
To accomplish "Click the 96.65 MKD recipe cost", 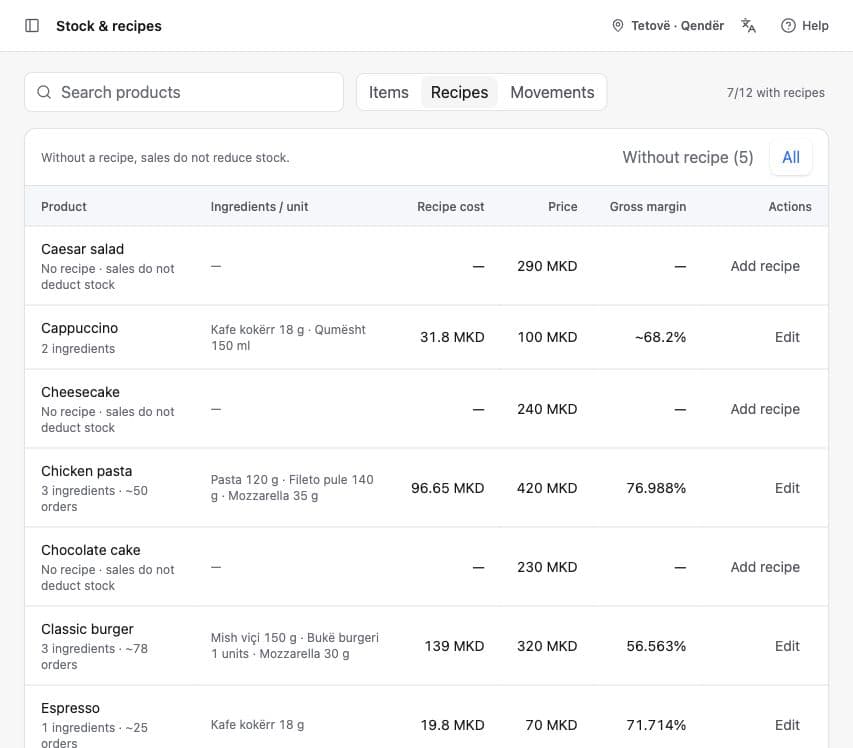I will (x=447, y=488).
